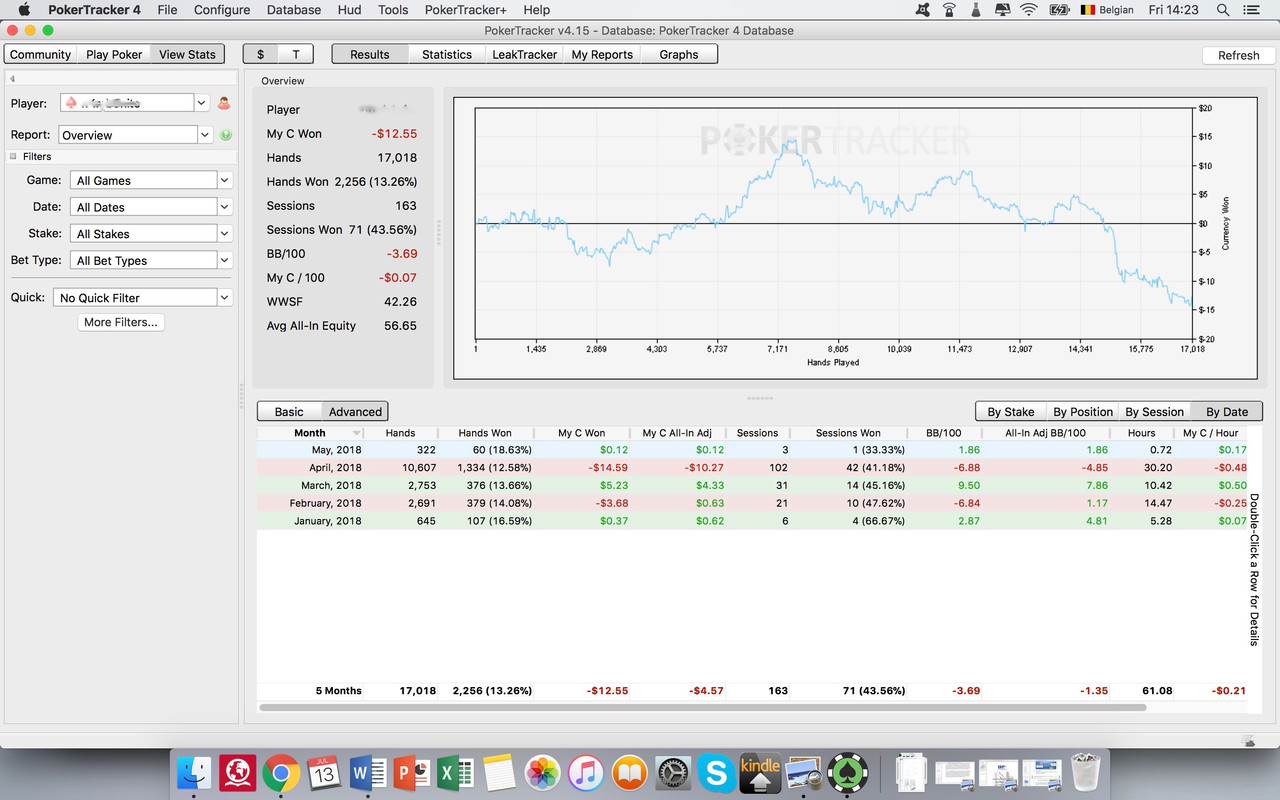Click the green help icon next to Report
The image size is (1280, 800).
click(x=226, y=135)
